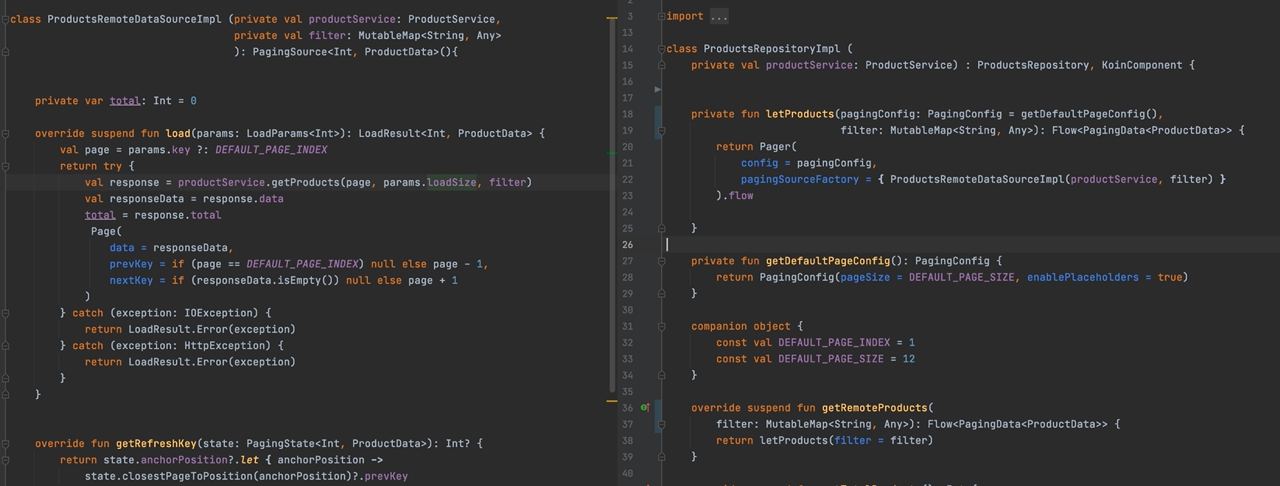Click the green change marker on left editor scrollbar
The width and height of the screenshot is (1280, 486).
click(x=612, y=153)
